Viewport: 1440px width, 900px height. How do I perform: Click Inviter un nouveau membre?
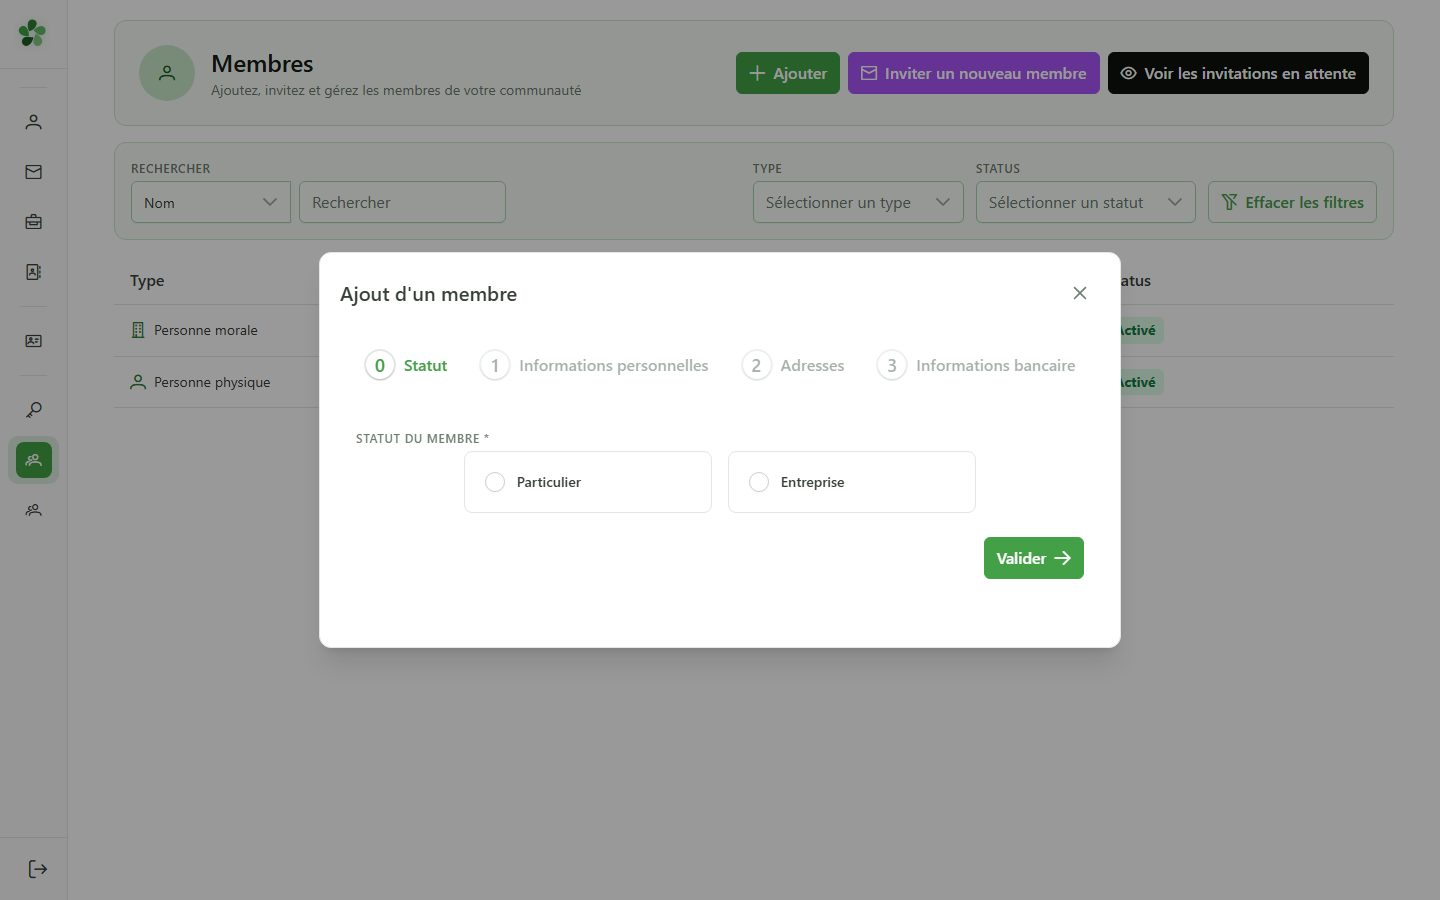pyautogui.click(x=974, y=73)
